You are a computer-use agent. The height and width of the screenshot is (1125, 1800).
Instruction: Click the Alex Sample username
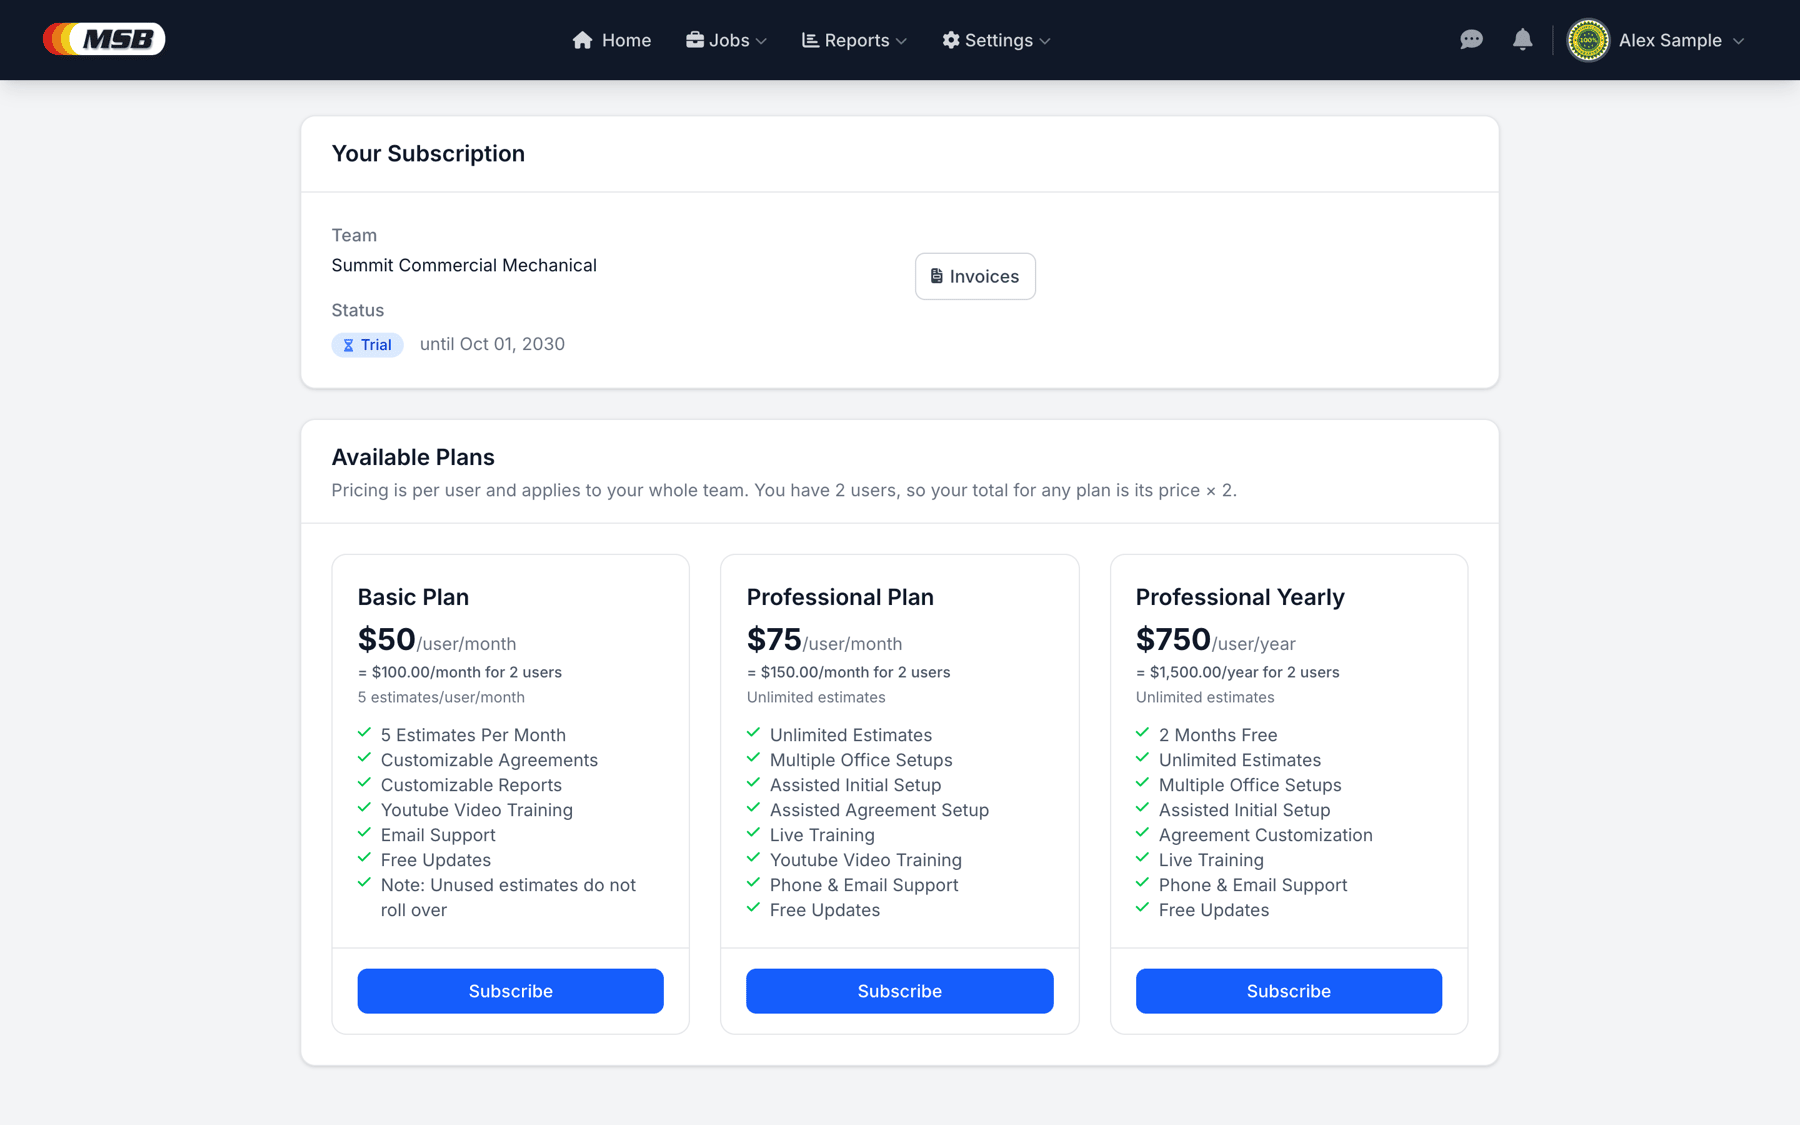tap(1670, 40)
